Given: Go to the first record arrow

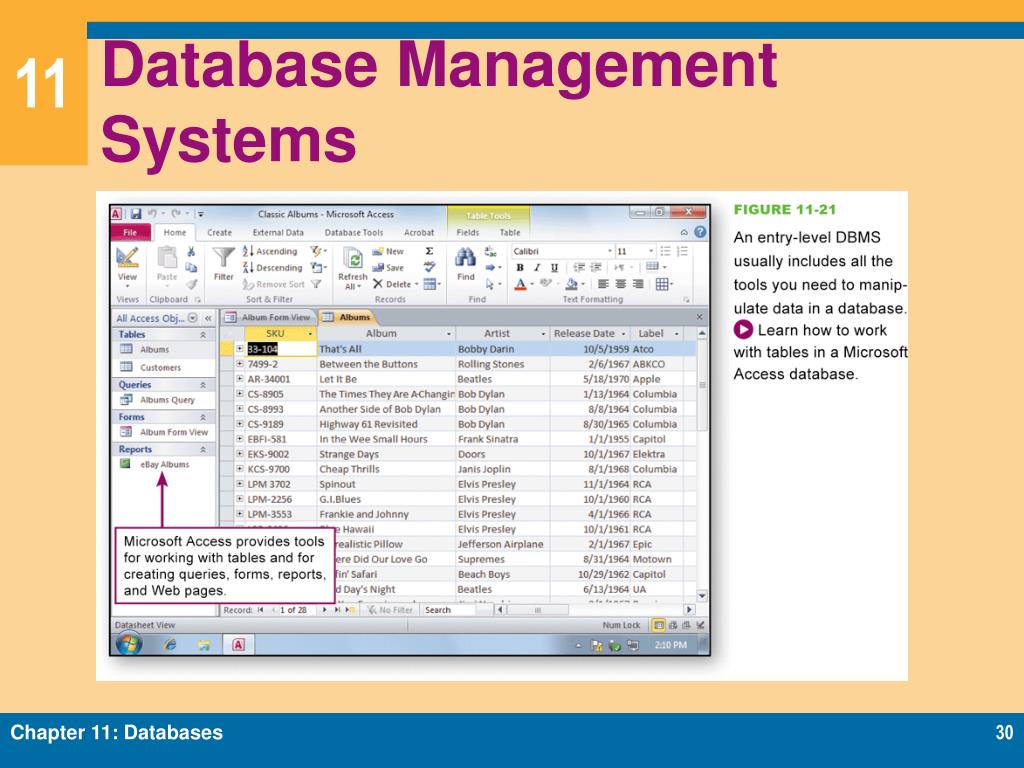Looking at the screenshot, I should [x=261, y=610].
